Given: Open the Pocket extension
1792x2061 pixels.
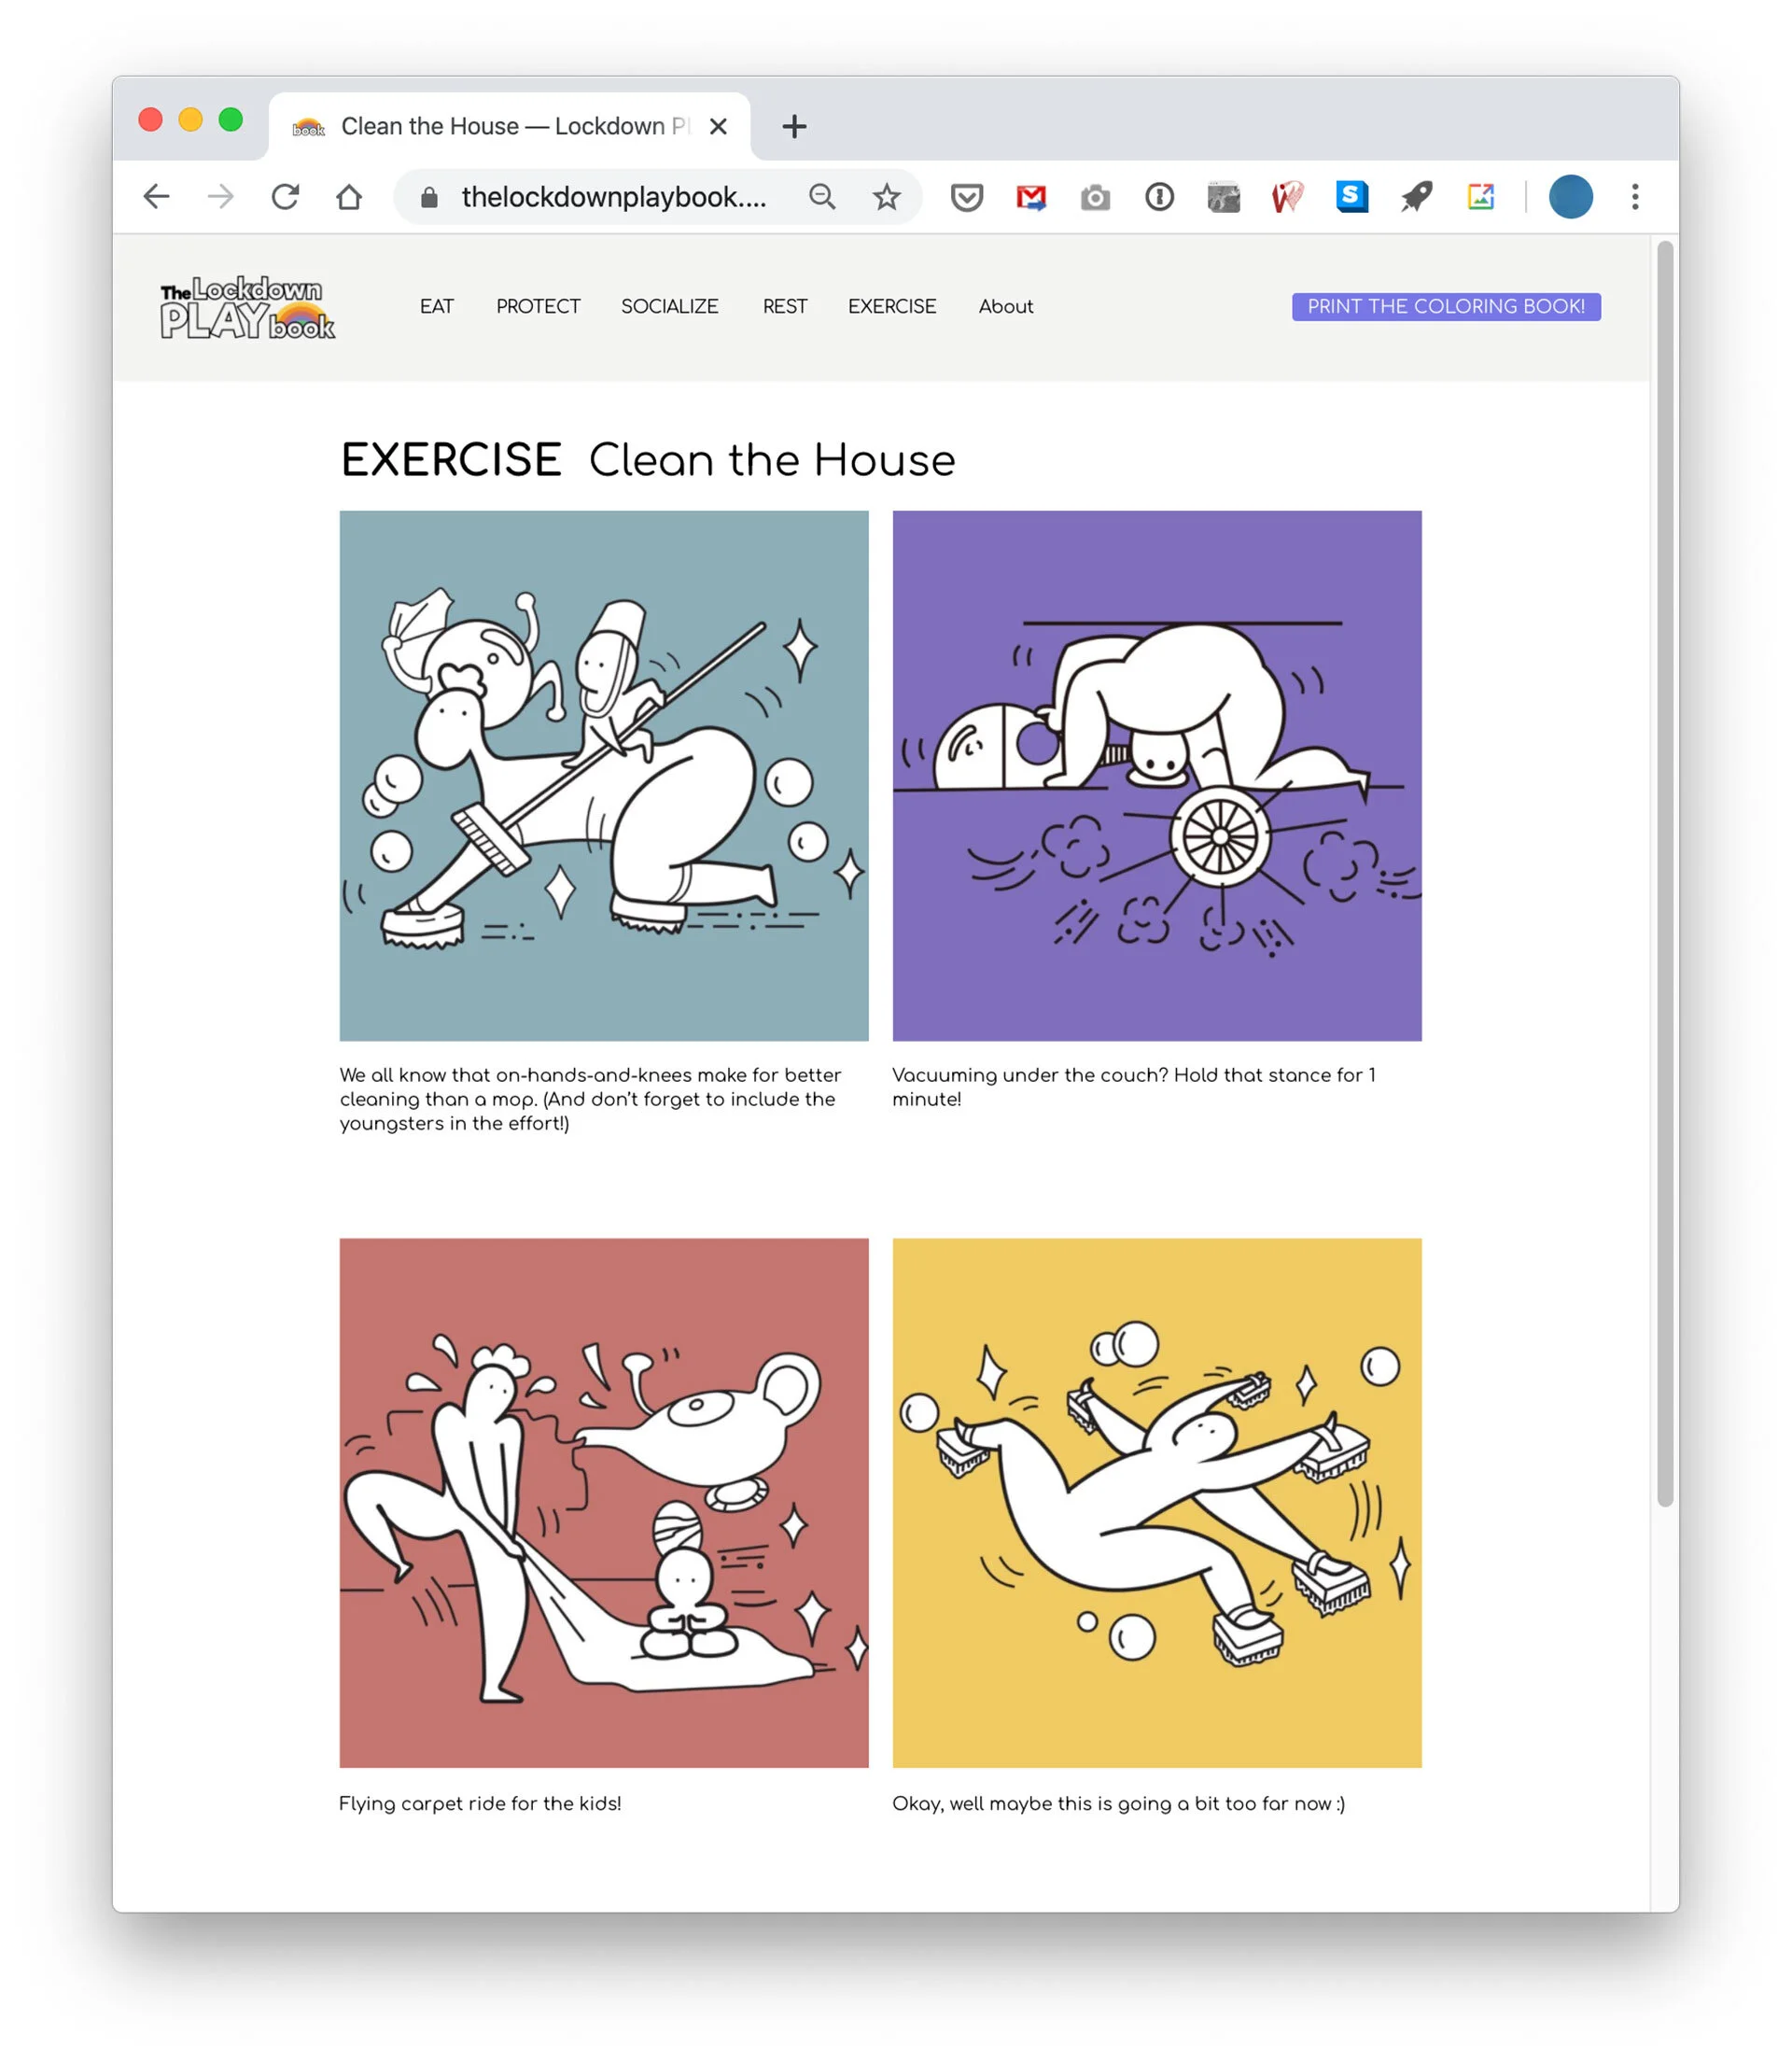Looking at the screenshot, I should (x=966, y=197).
